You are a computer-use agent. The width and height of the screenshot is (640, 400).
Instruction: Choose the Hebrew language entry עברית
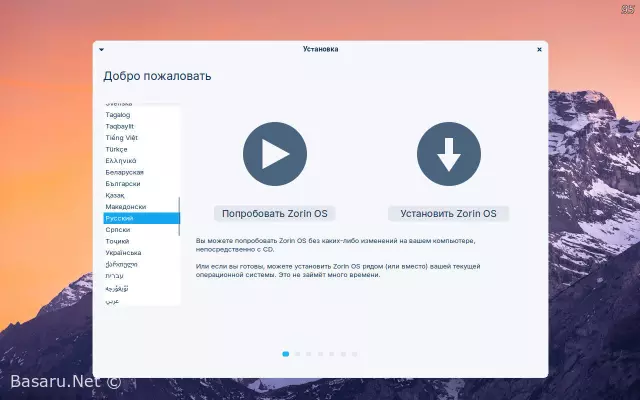(141, 276)
